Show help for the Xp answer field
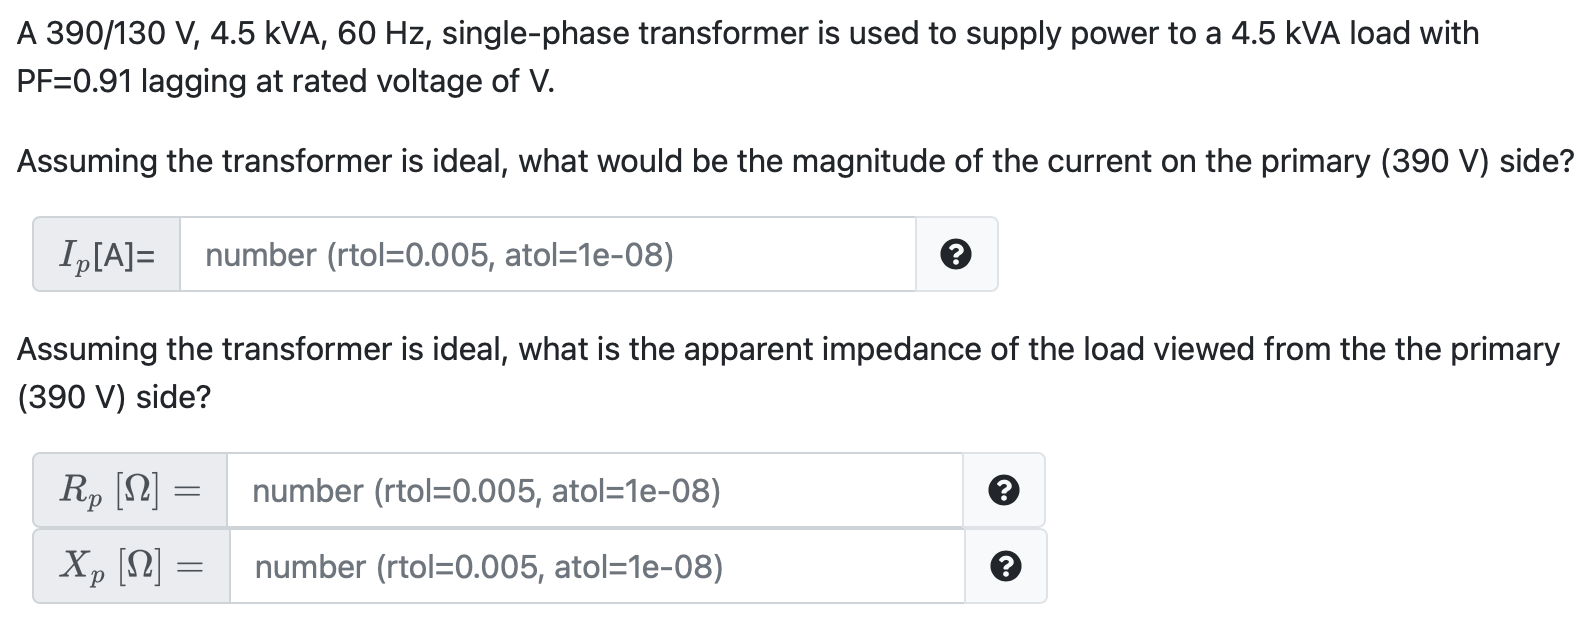 [x=1005, y=567]
